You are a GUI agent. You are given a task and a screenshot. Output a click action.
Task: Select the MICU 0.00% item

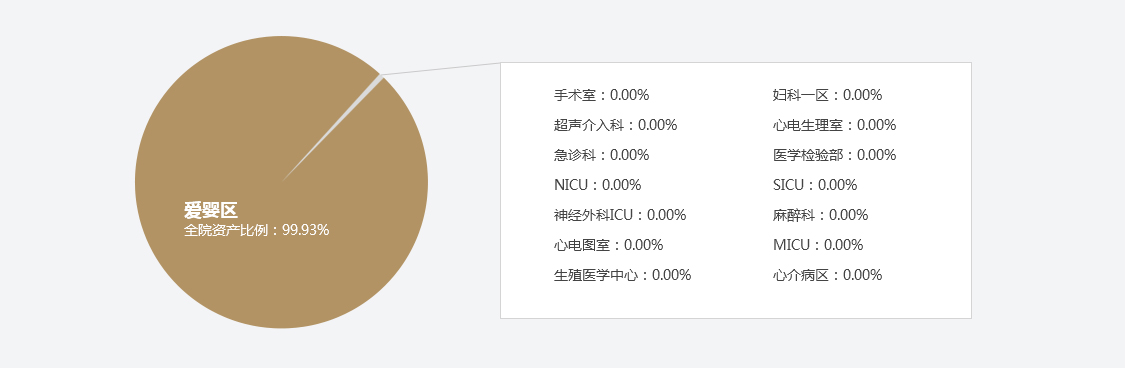tap(818, 245)
